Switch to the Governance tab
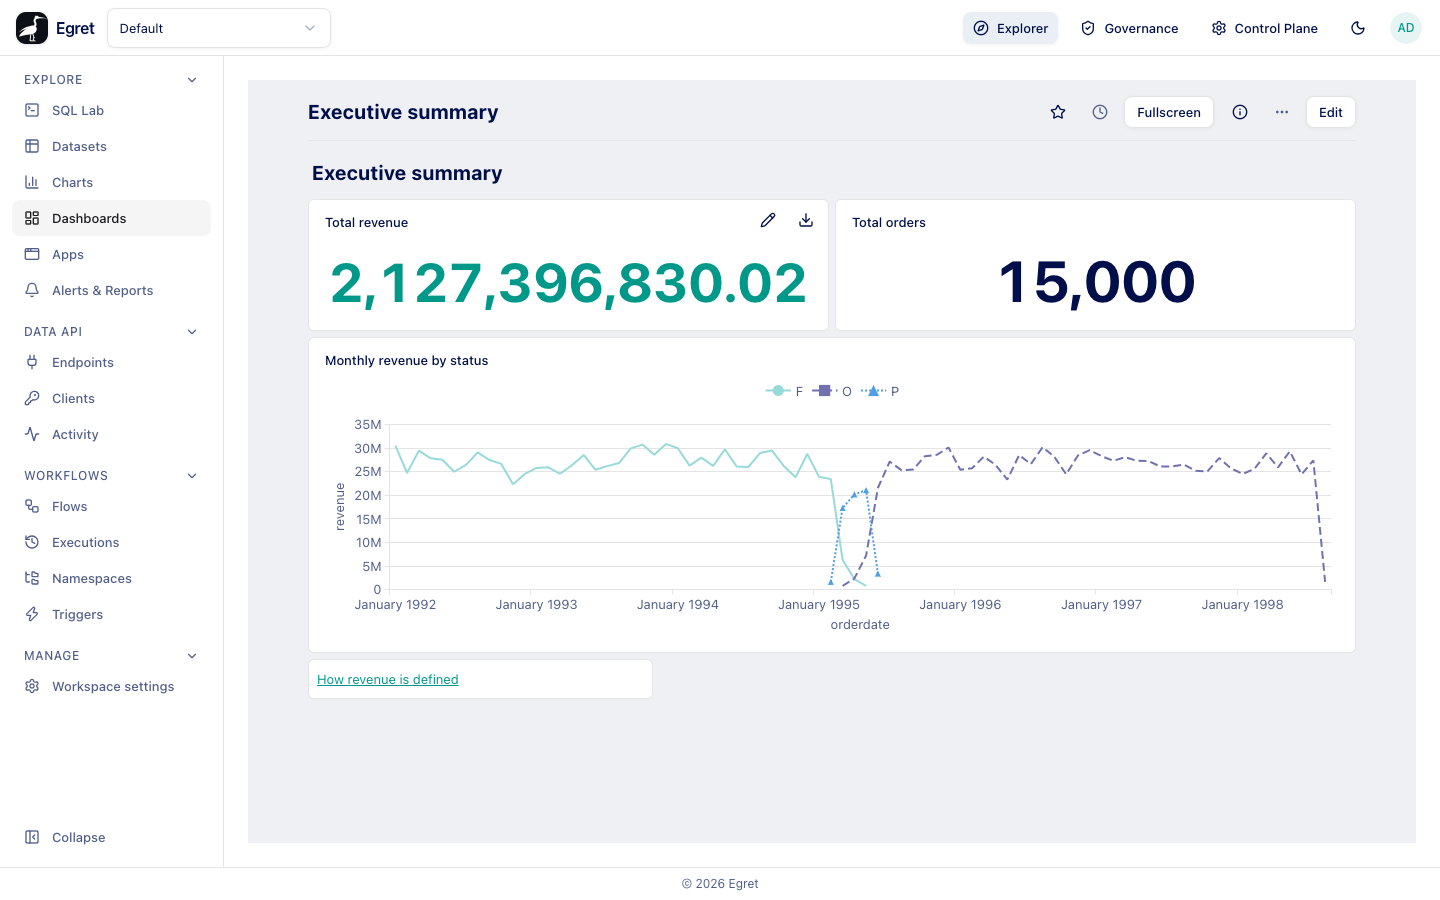The width and height of the screenshot is (1440, 900). (1129, 28)
